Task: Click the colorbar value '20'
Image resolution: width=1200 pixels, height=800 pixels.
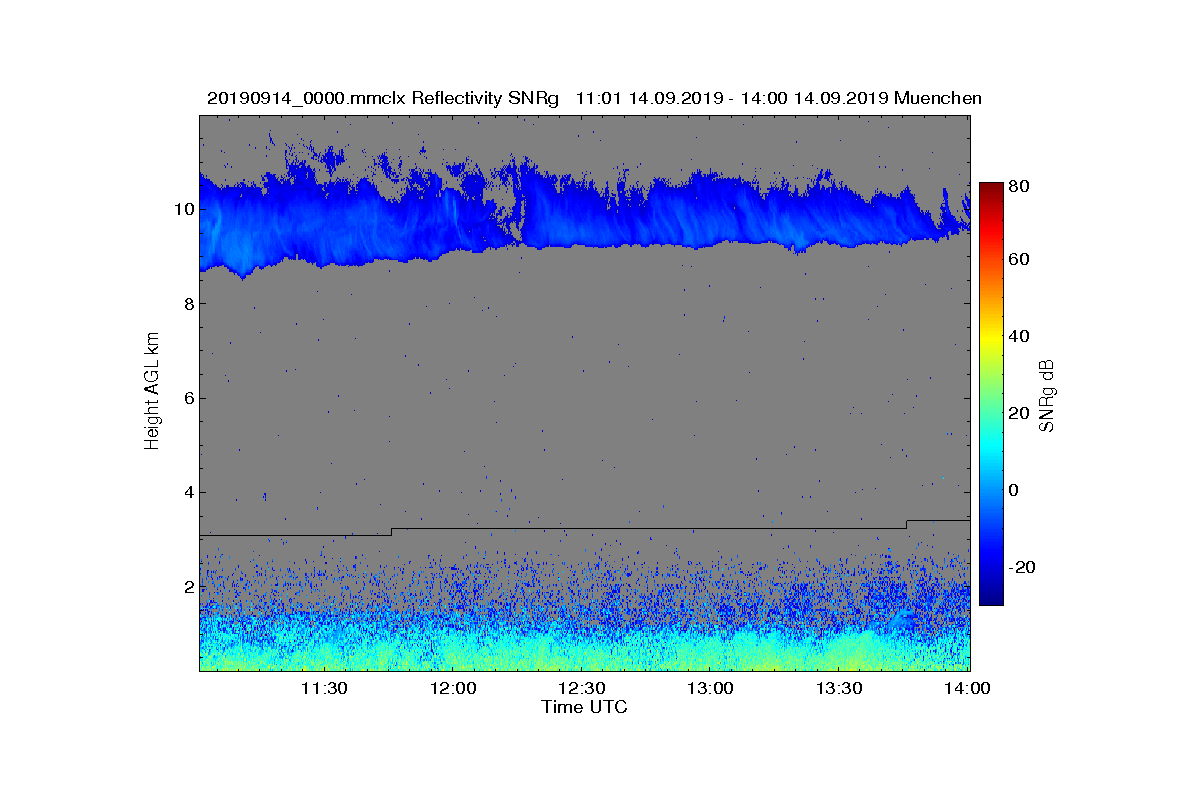Action: [x=1020, y=413]
